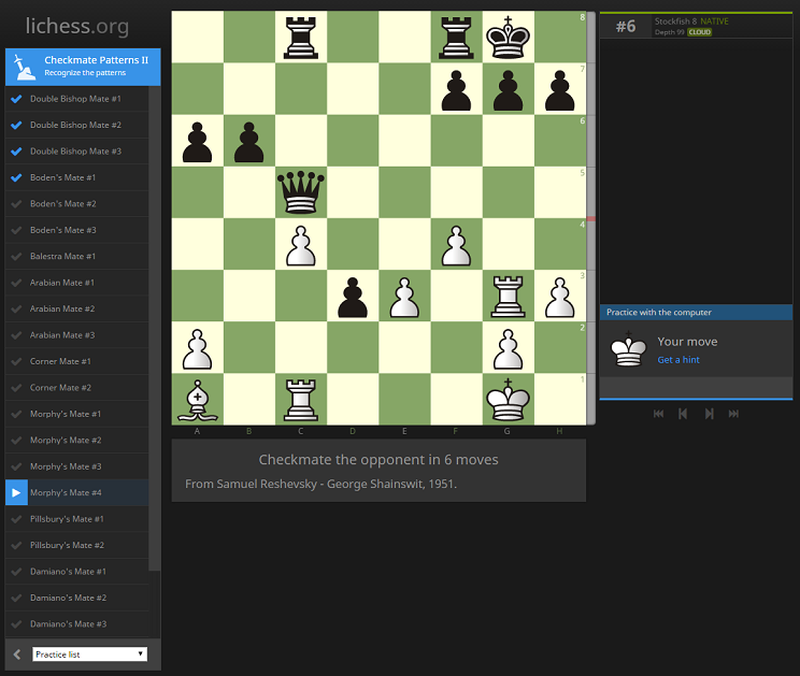Open the lichess.org home logo link
Viewport: 800px width, 676px height.
[x=77, y=24]
